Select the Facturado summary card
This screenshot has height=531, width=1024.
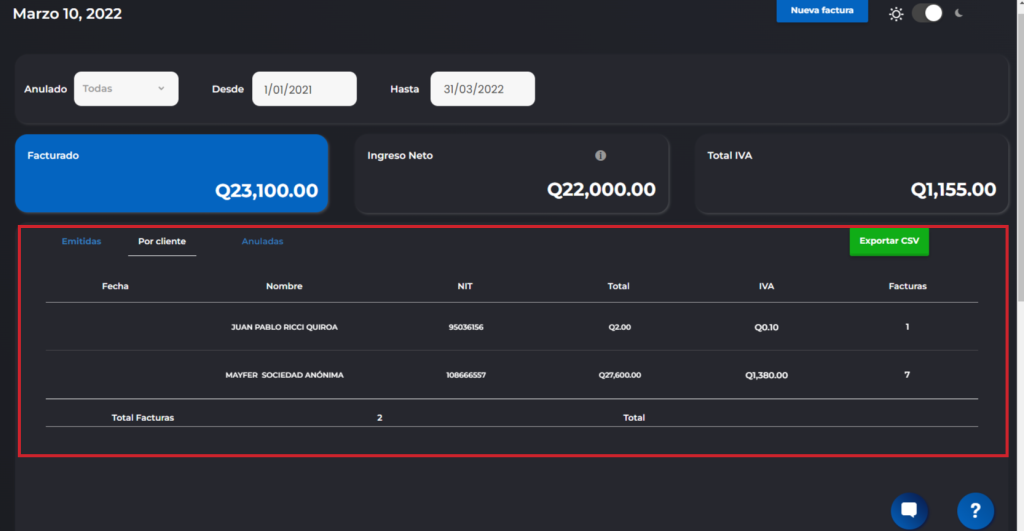pos(172,174)
